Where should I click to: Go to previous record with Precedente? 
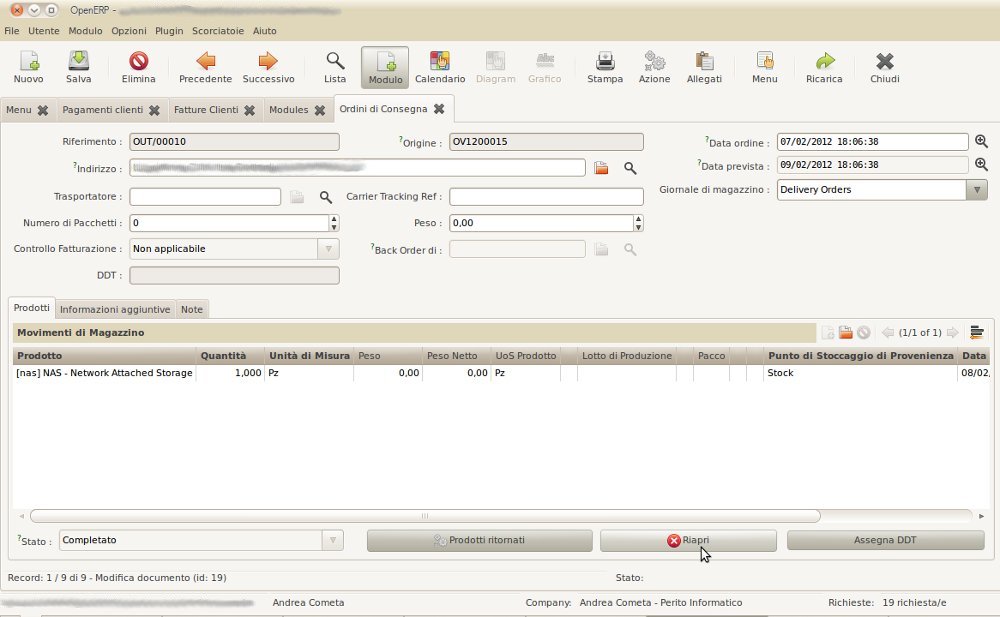pos(205,67)
